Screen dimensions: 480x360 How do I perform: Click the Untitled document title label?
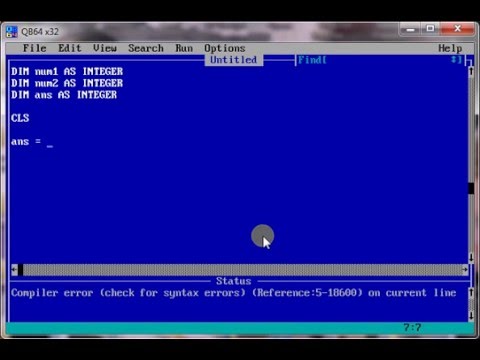tap(233, 60)
